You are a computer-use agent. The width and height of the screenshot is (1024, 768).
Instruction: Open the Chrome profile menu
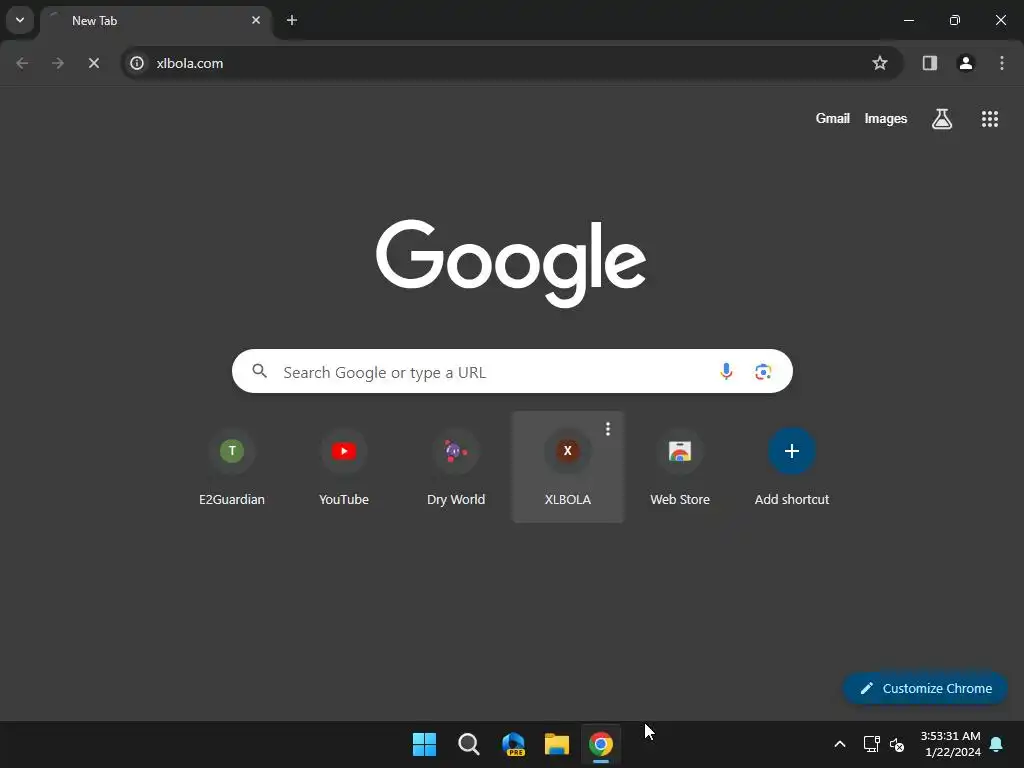click(x=966, y=63)
